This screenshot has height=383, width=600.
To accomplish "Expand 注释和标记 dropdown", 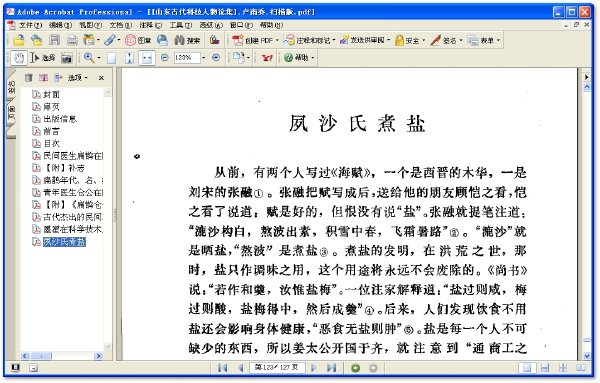I will pos(310,40).
